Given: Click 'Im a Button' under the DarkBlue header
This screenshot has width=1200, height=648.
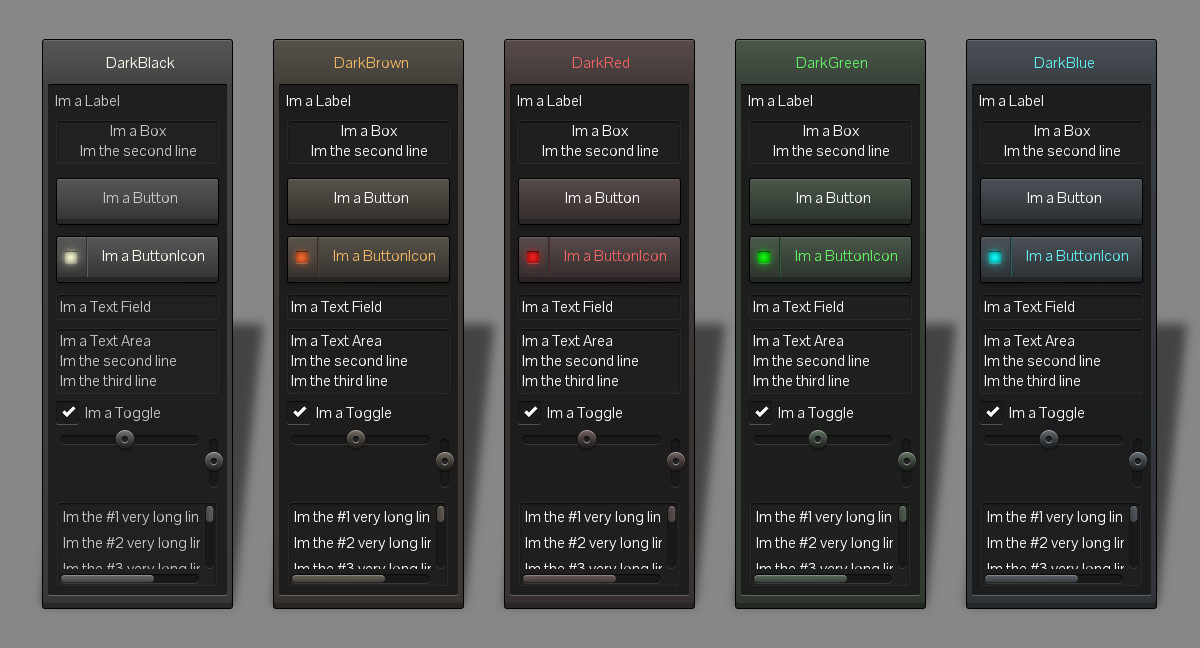Looking at the screenshot, I should pos(1060,200).
